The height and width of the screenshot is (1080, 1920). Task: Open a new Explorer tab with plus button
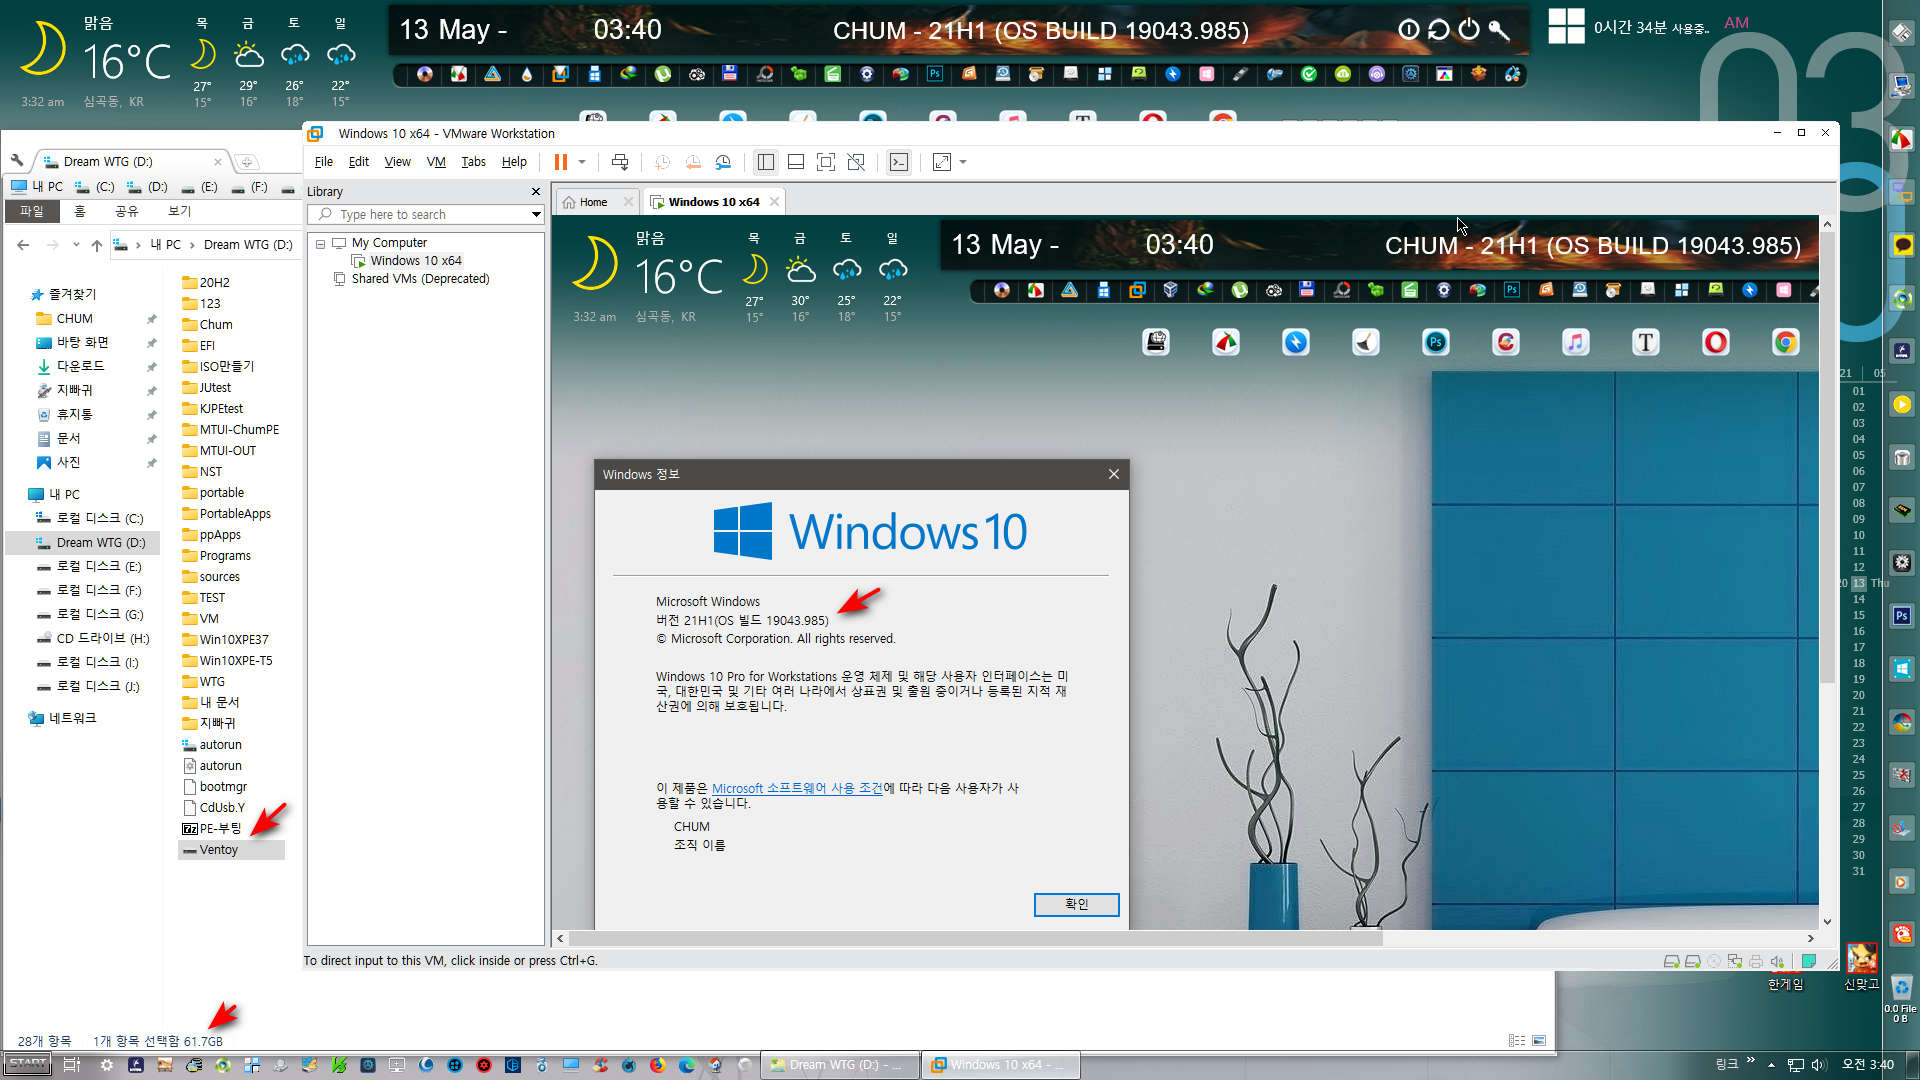pos(246,162)
